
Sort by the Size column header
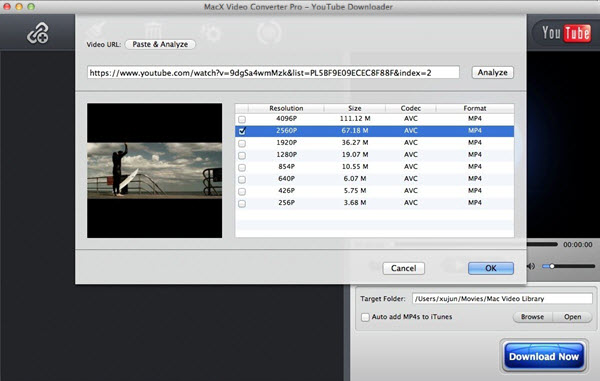click(x=355, y=108)
